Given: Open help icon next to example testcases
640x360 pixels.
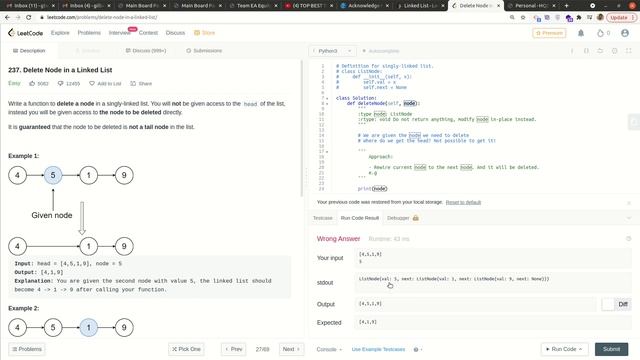Looking at the screenshot, I should 416,349.
